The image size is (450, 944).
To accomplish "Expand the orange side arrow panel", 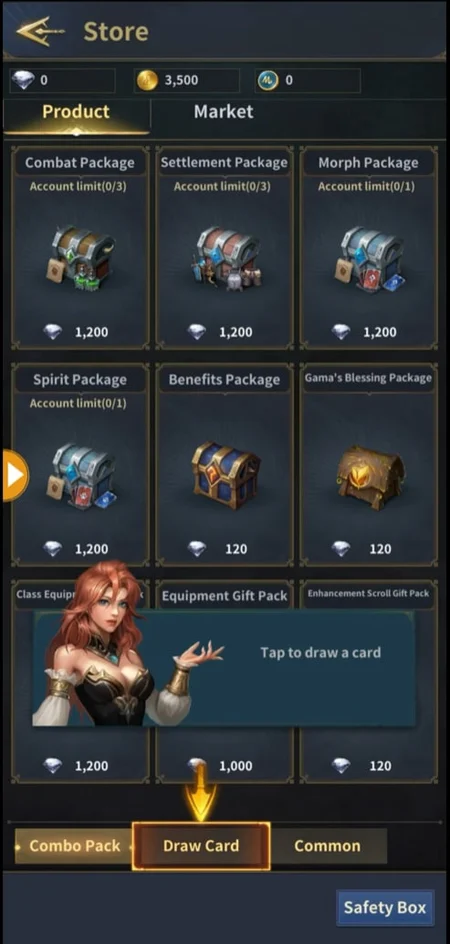I will pos(13,476).
